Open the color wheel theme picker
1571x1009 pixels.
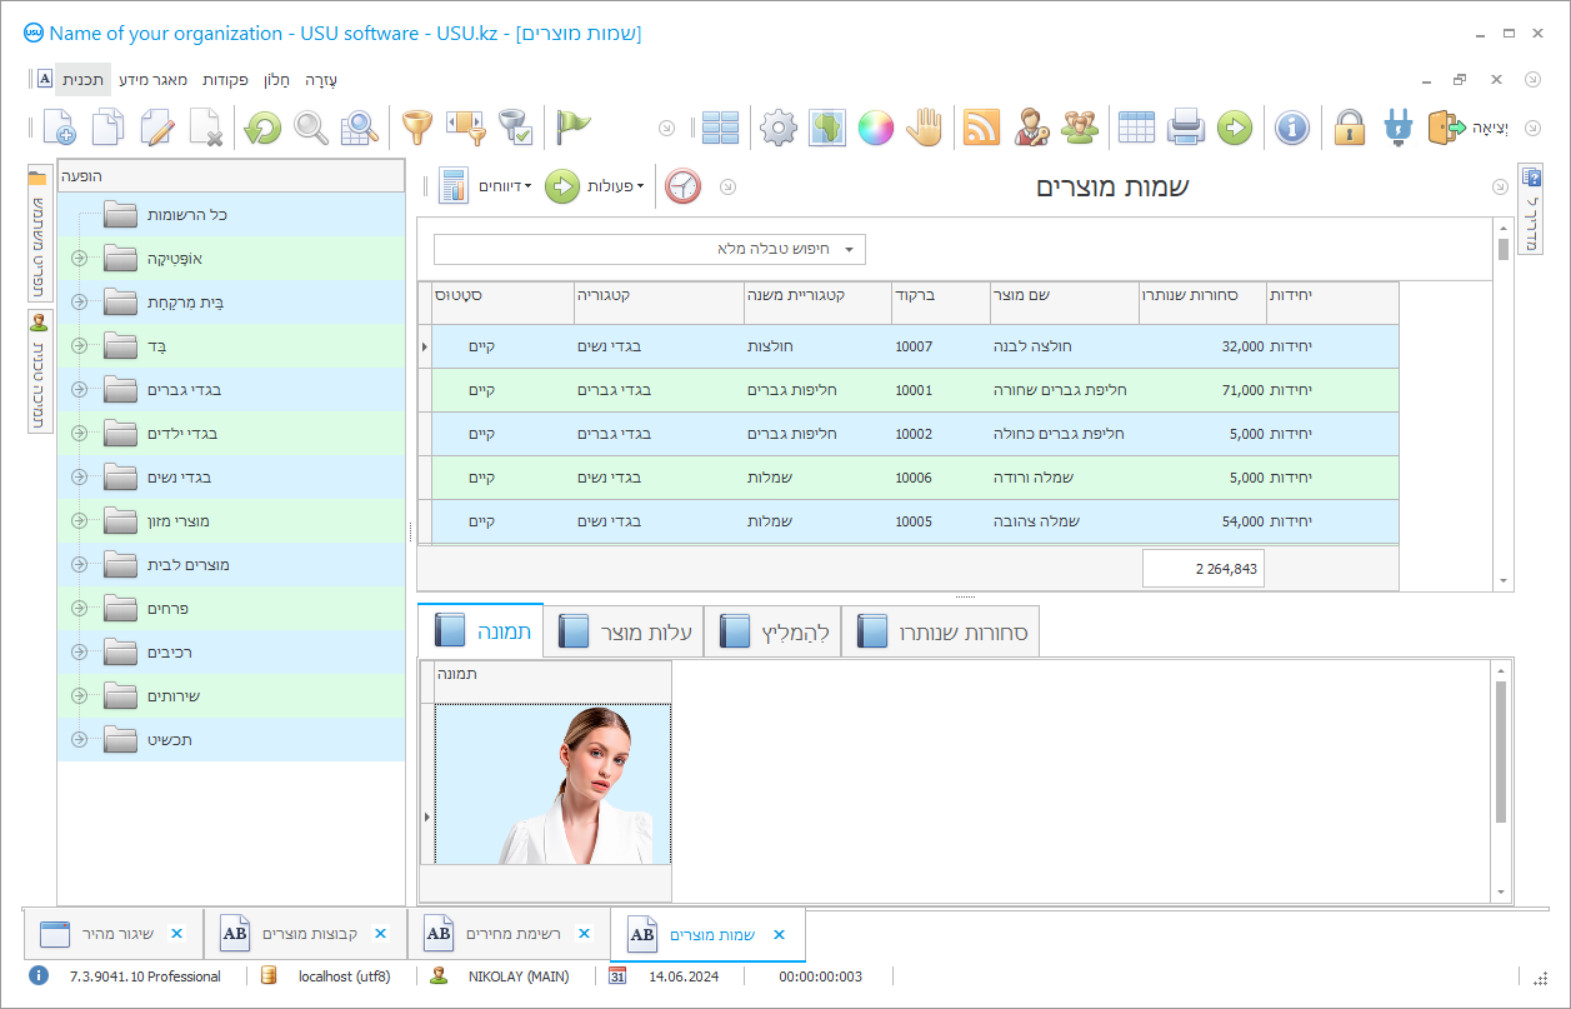876,128
